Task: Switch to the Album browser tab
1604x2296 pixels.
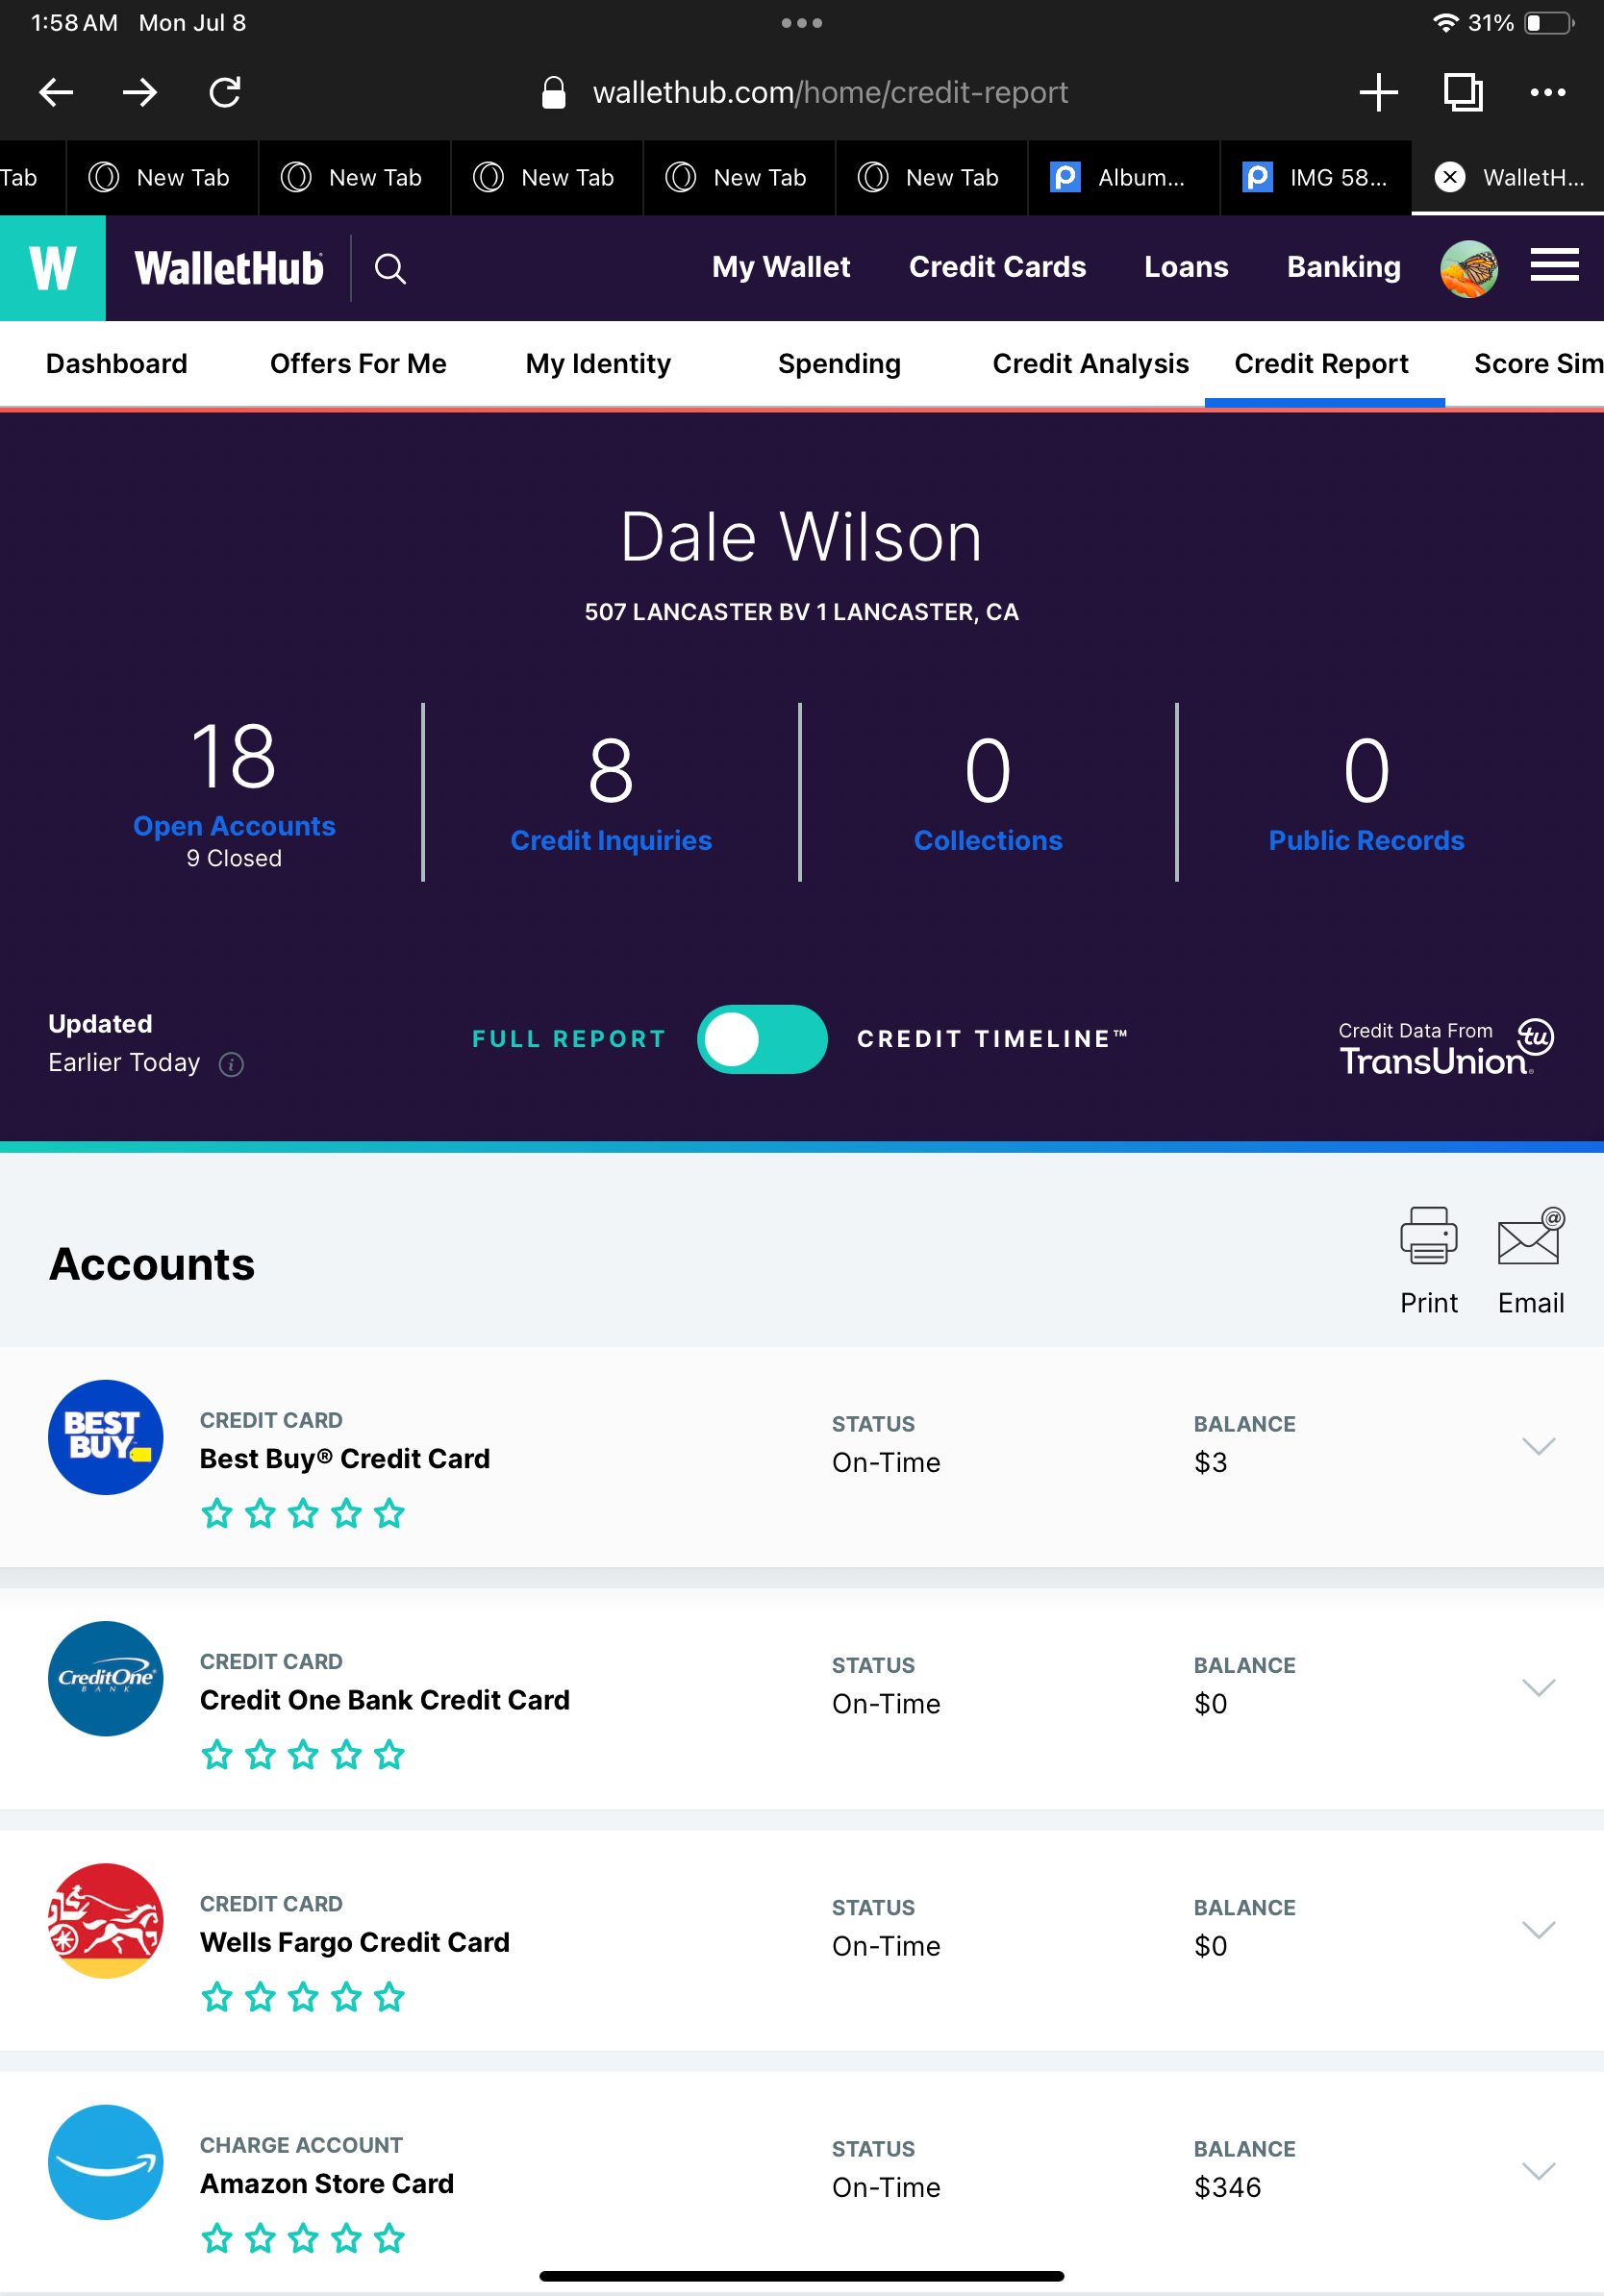Action: click(1123, 177)
